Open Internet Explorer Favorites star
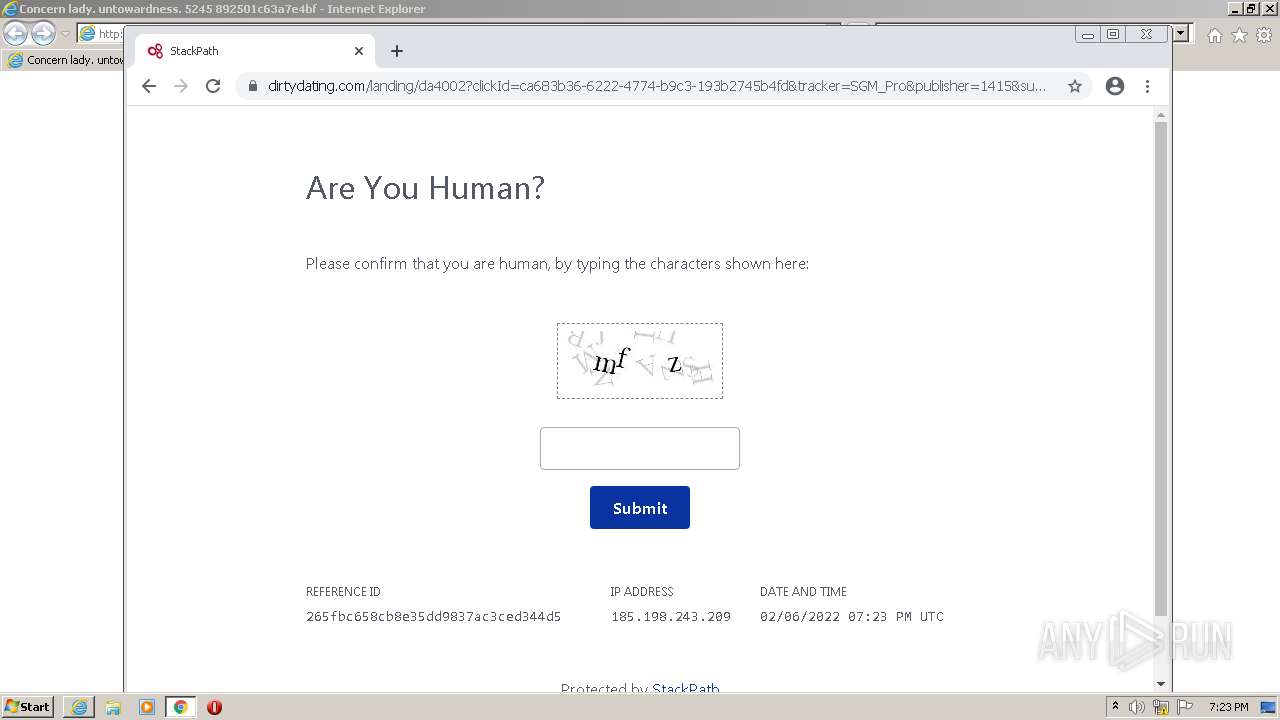Screen dimensions: 1280x720 pyautogui.click(x=1239, y=35)
